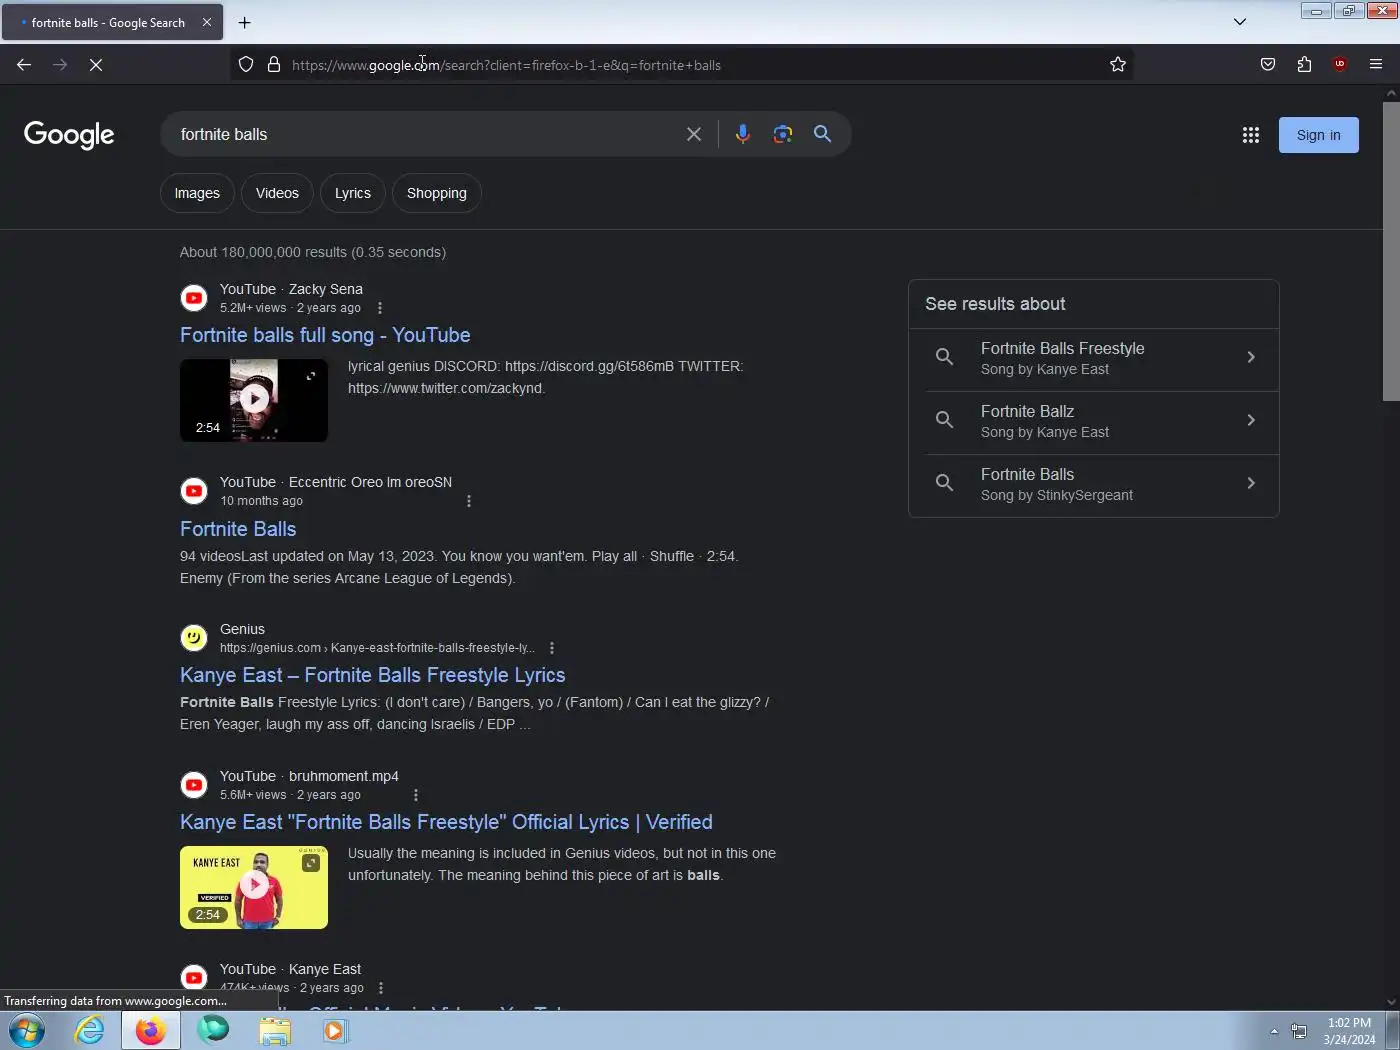Show hidden system tray icons
This screenshot has width=1400, height=1050.
[x=1274, y=1031]
